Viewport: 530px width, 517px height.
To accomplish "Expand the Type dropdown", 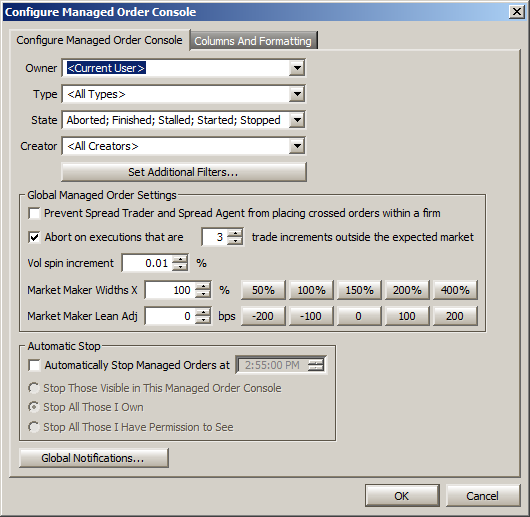I will (x=297, y=94).
